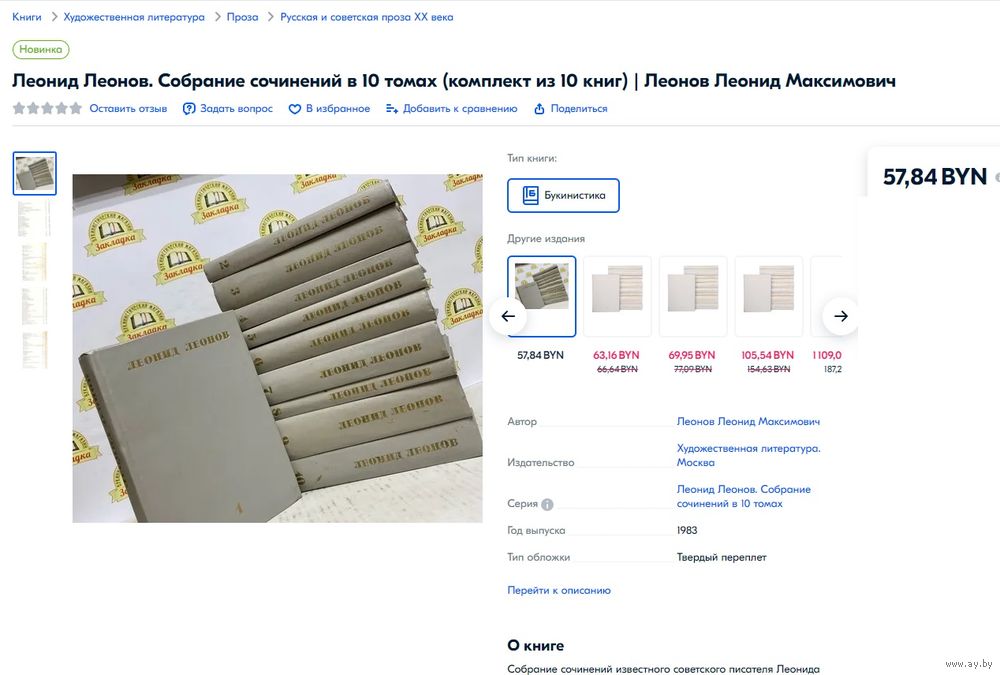Open publisher Художественная литература. Москва link

[x=748, y=455]
